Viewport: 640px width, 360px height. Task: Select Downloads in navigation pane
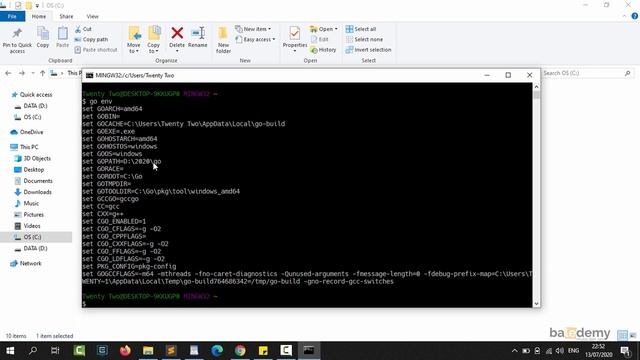[33, 192]
